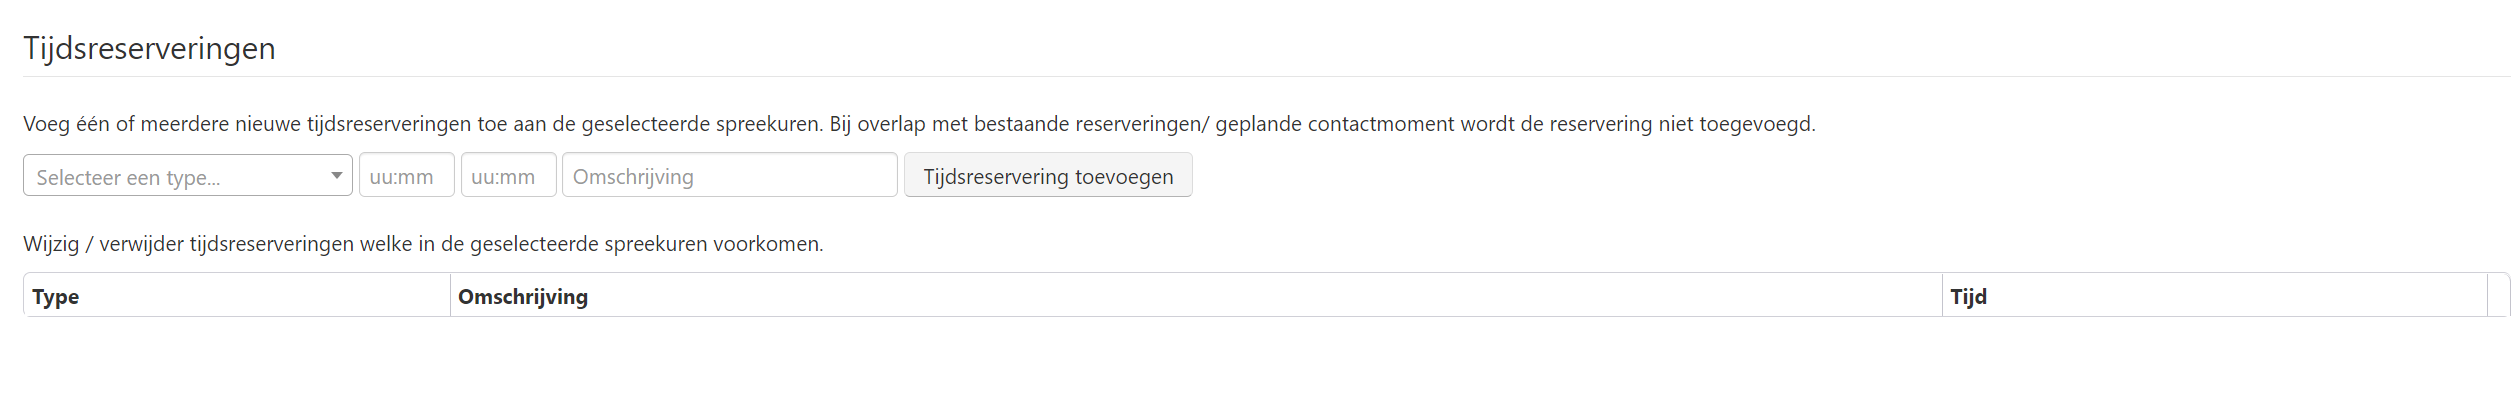Focus the second uu:mm end time field
2520x413 pixels.
click(508, 176)
